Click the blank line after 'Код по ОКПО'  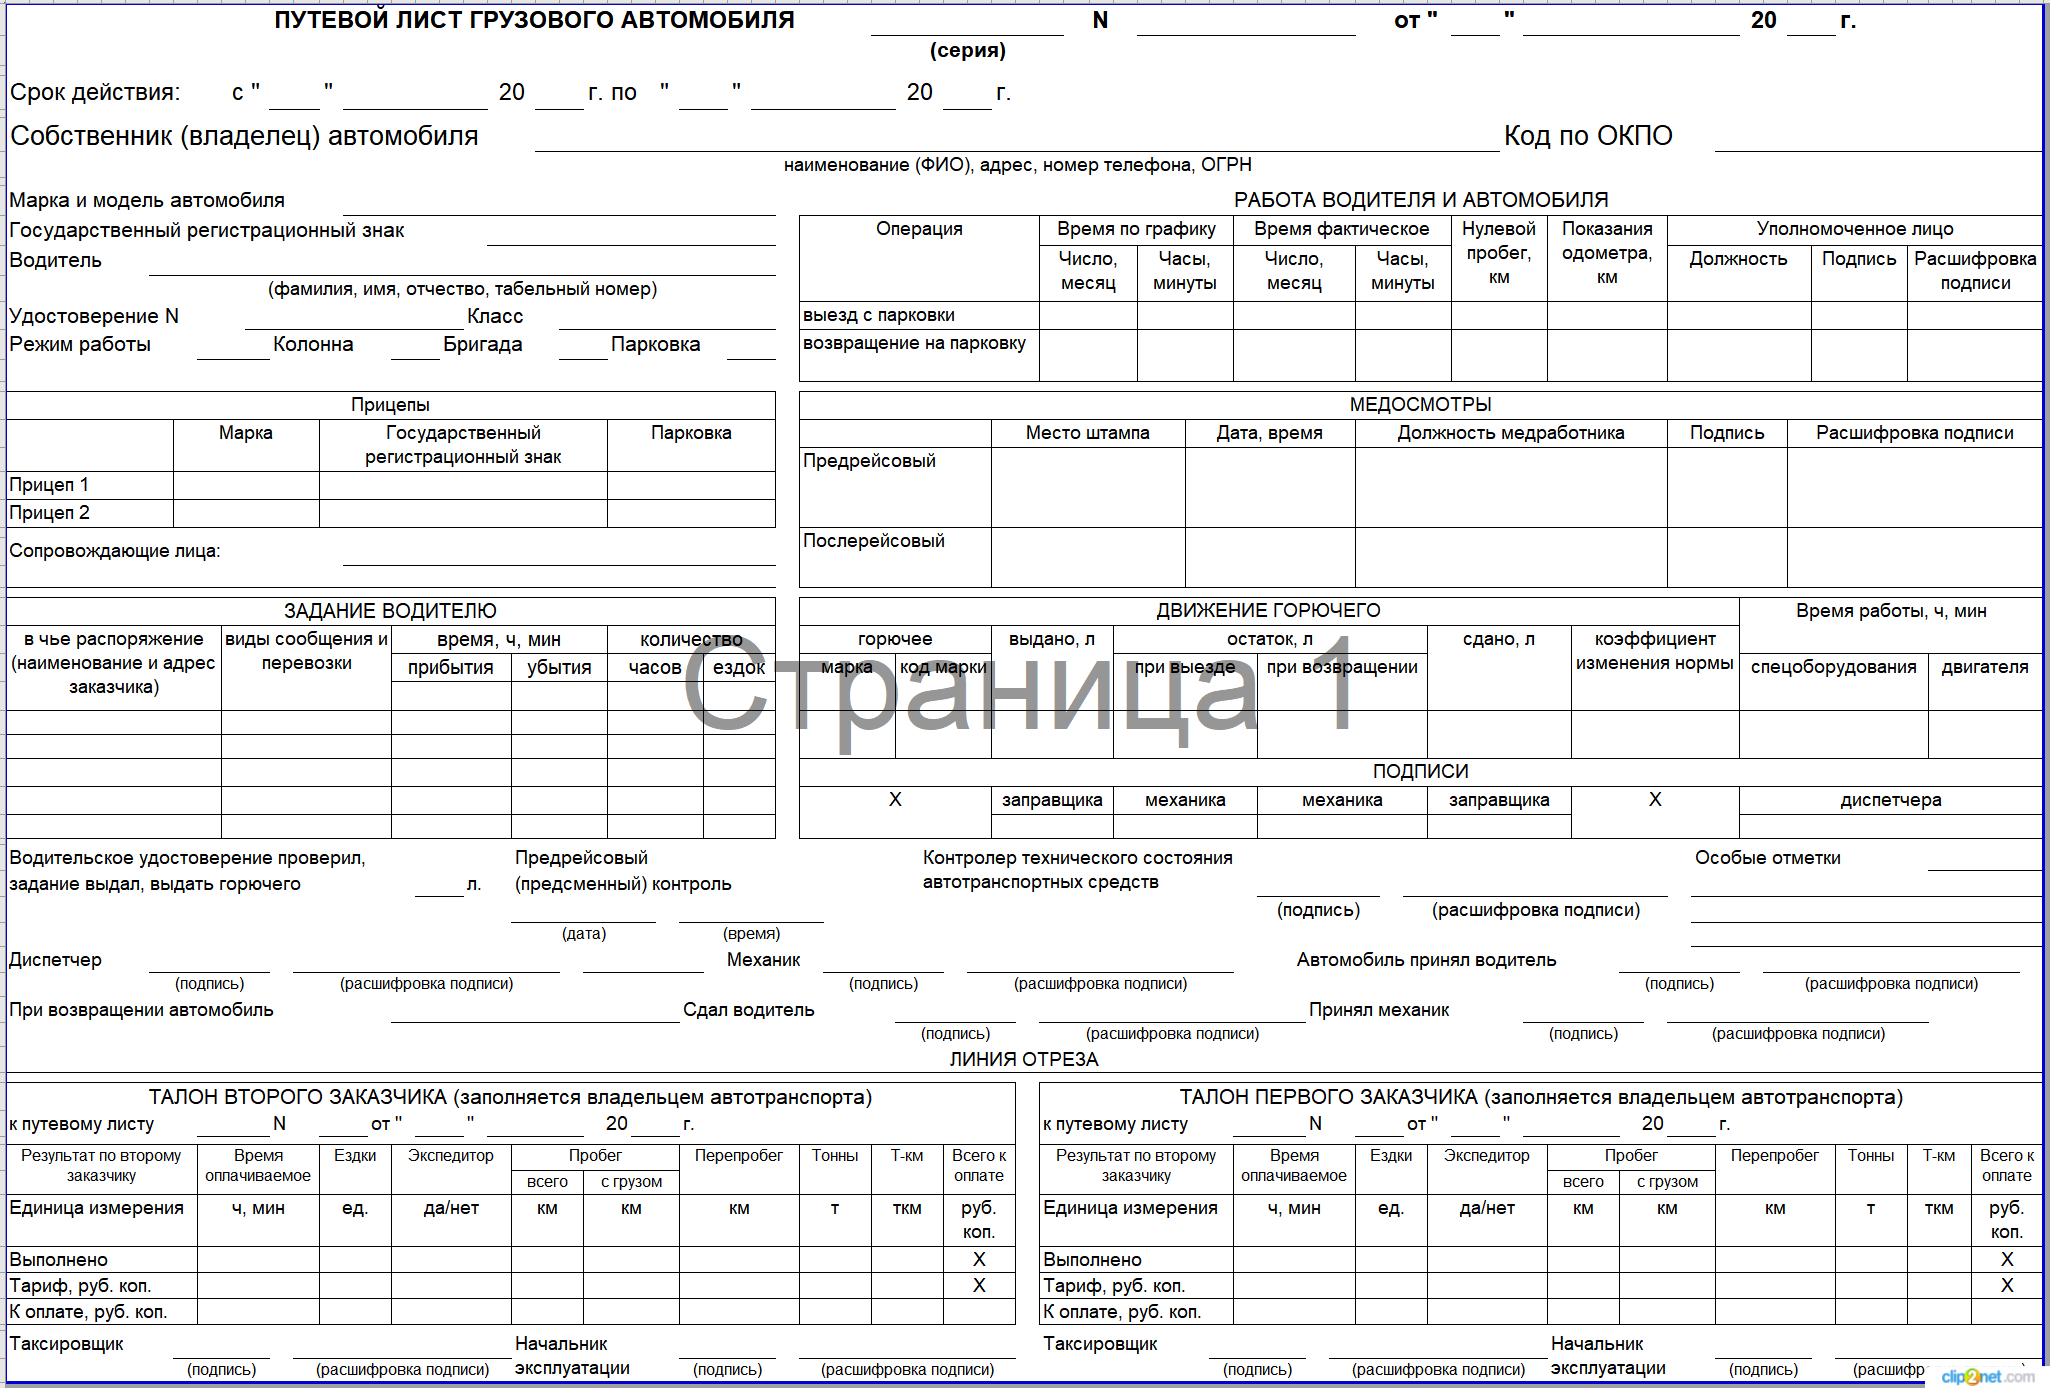1877,138
